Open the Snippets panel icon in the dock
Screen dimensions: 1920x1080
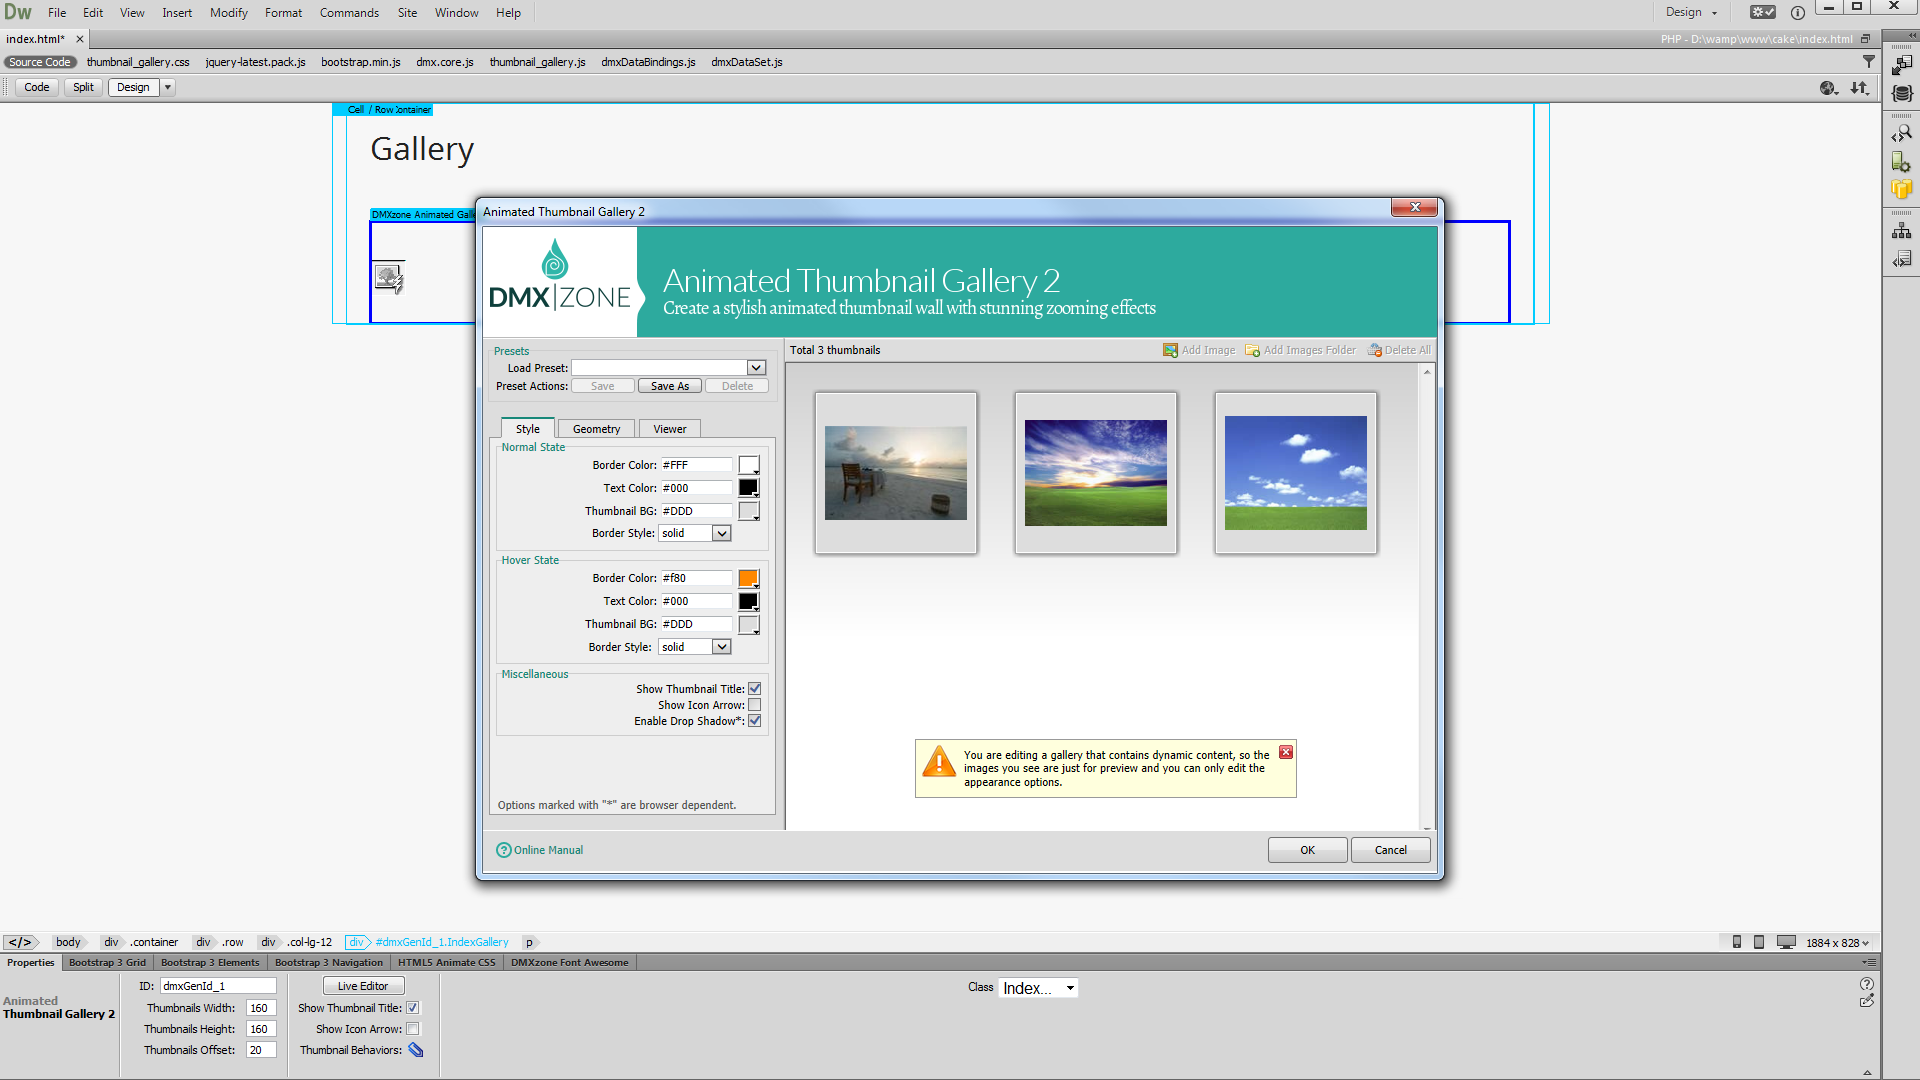(x=1902, y=259)
